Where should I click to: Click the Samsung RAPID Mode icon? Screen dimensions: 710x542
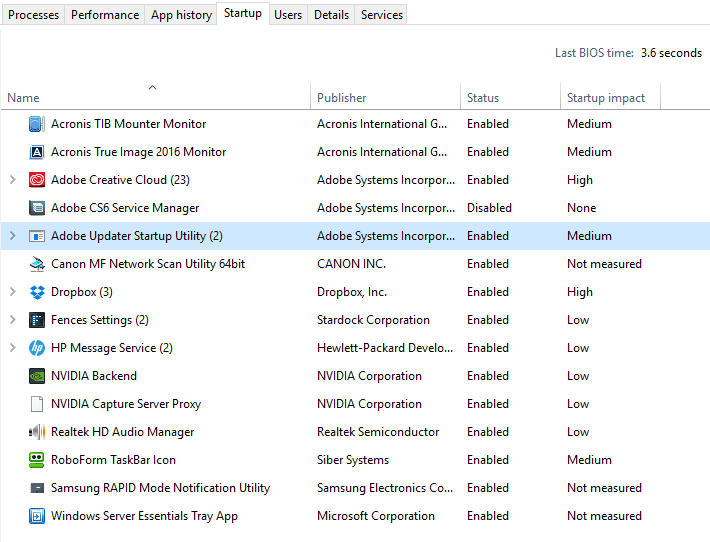click(37, 488)
